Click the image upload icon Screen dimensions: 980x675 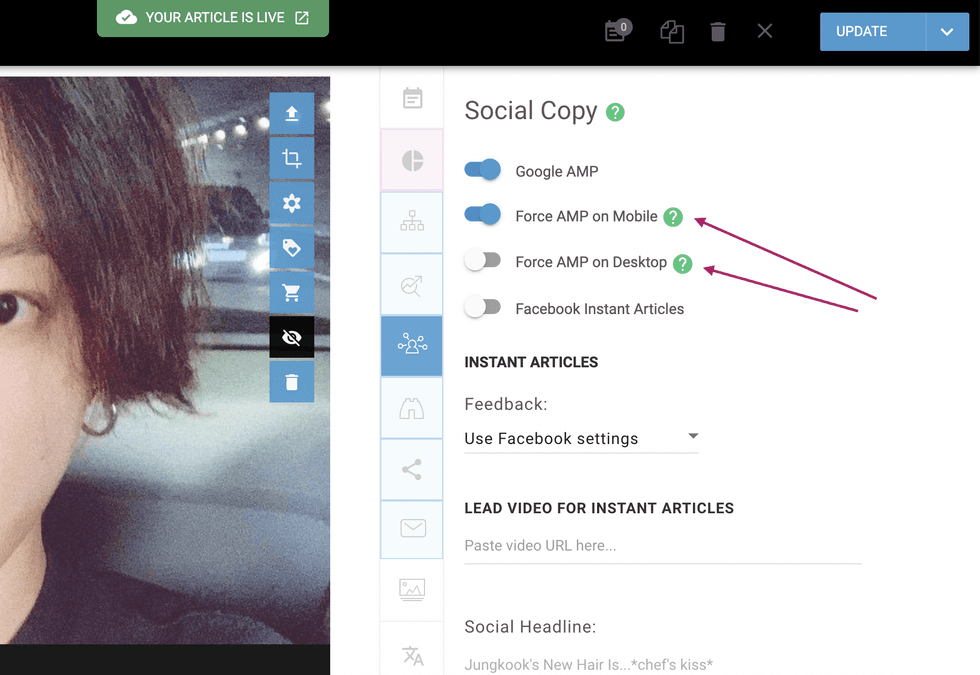[x=291, y=114]
